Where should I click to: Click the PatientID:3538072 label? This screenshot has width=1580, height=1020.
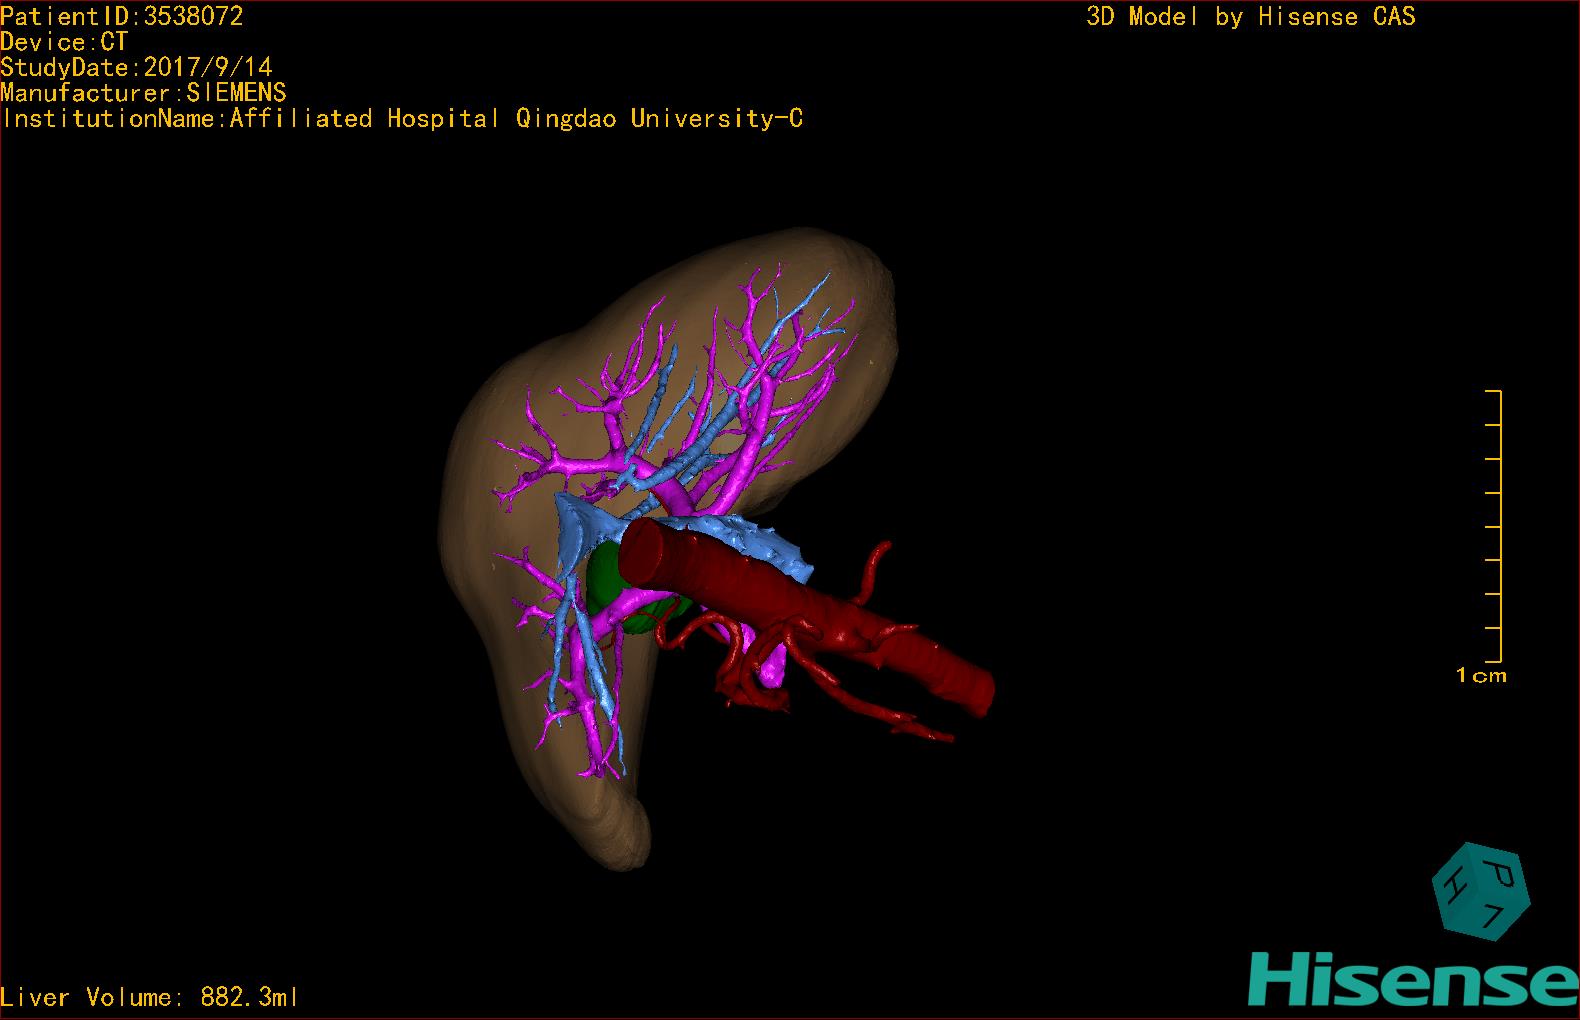(122, 16)
